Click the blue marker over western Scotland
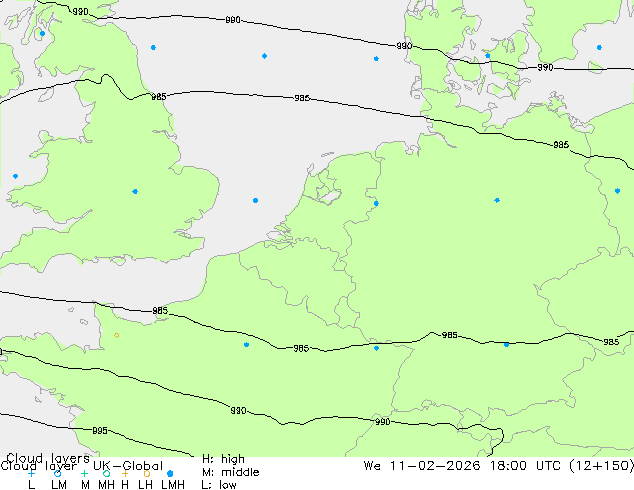 pyautogui.click(x=42, y=34)
